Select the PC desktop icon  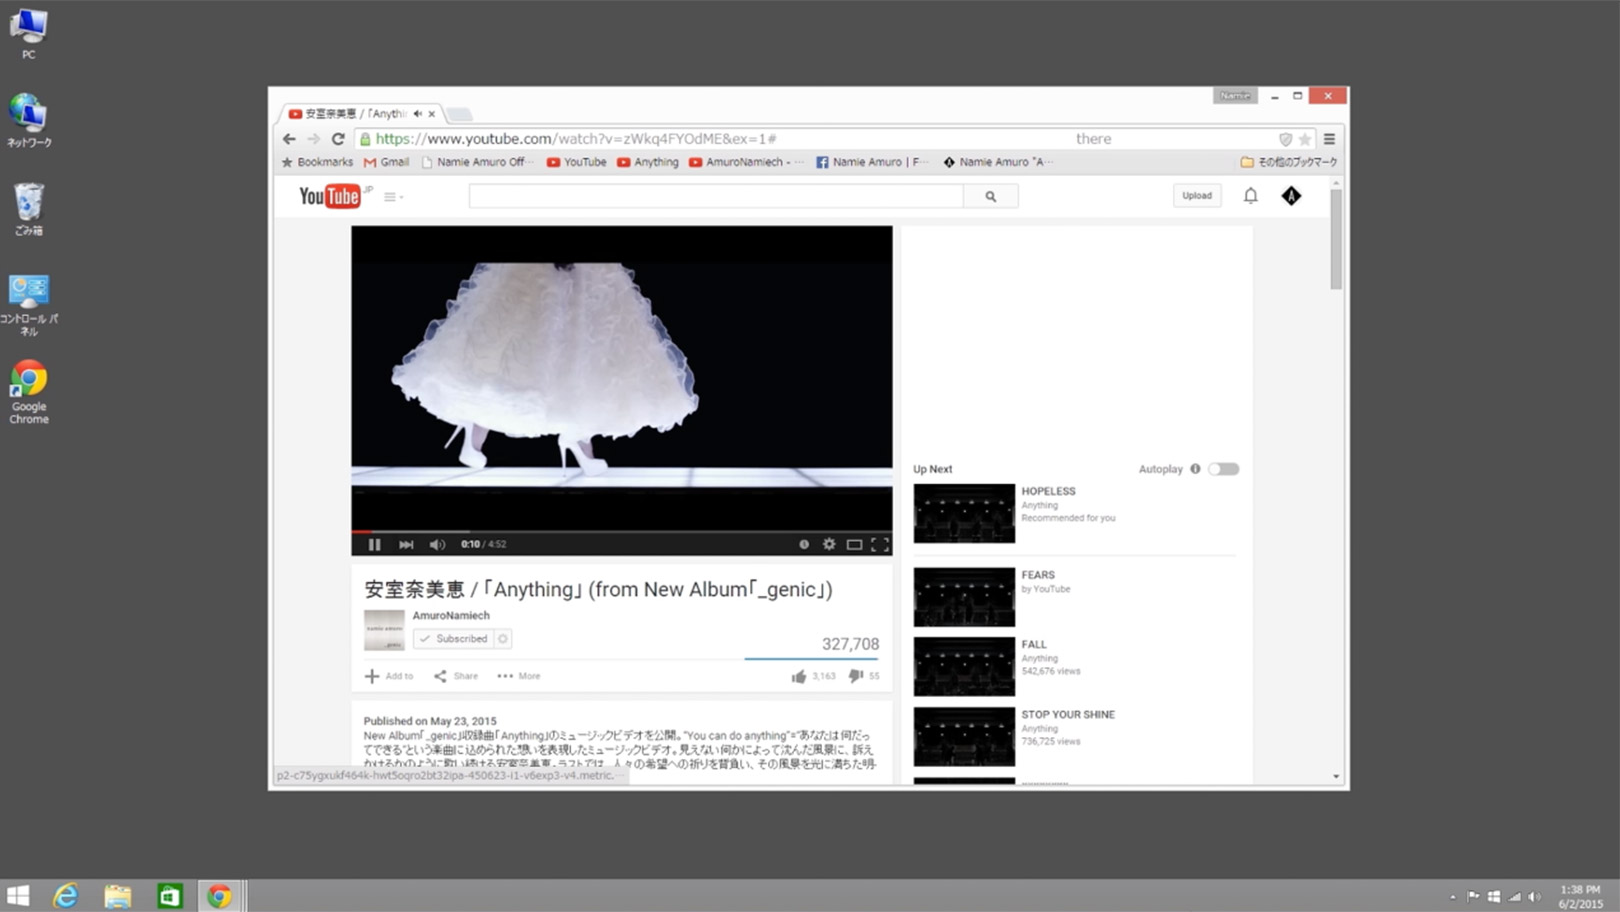pos(29,33)
